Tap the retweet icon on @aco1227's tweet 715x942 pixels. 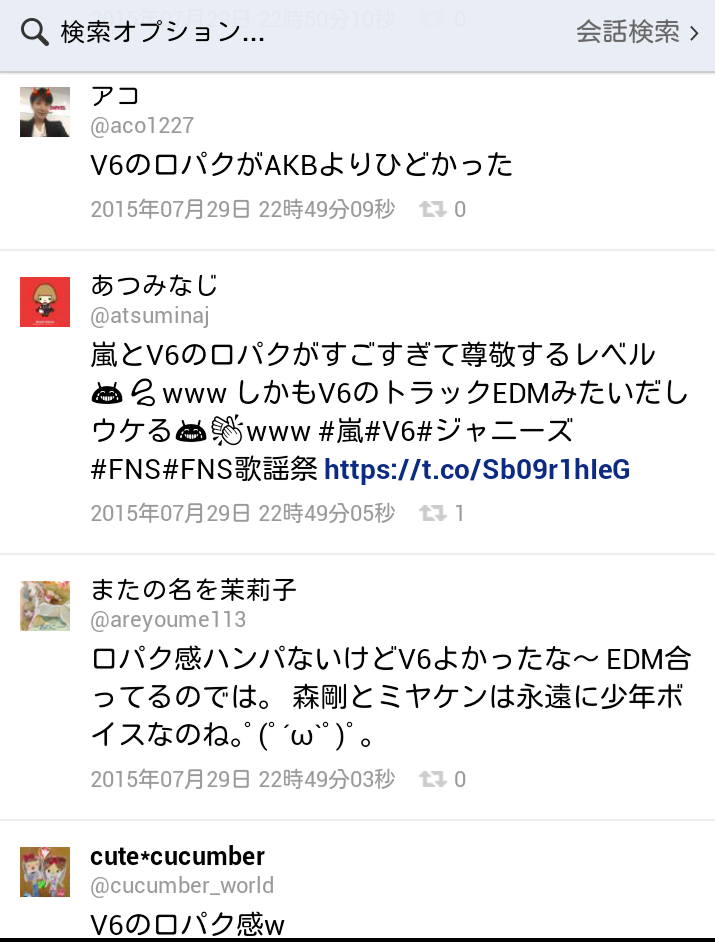[433, 209]
